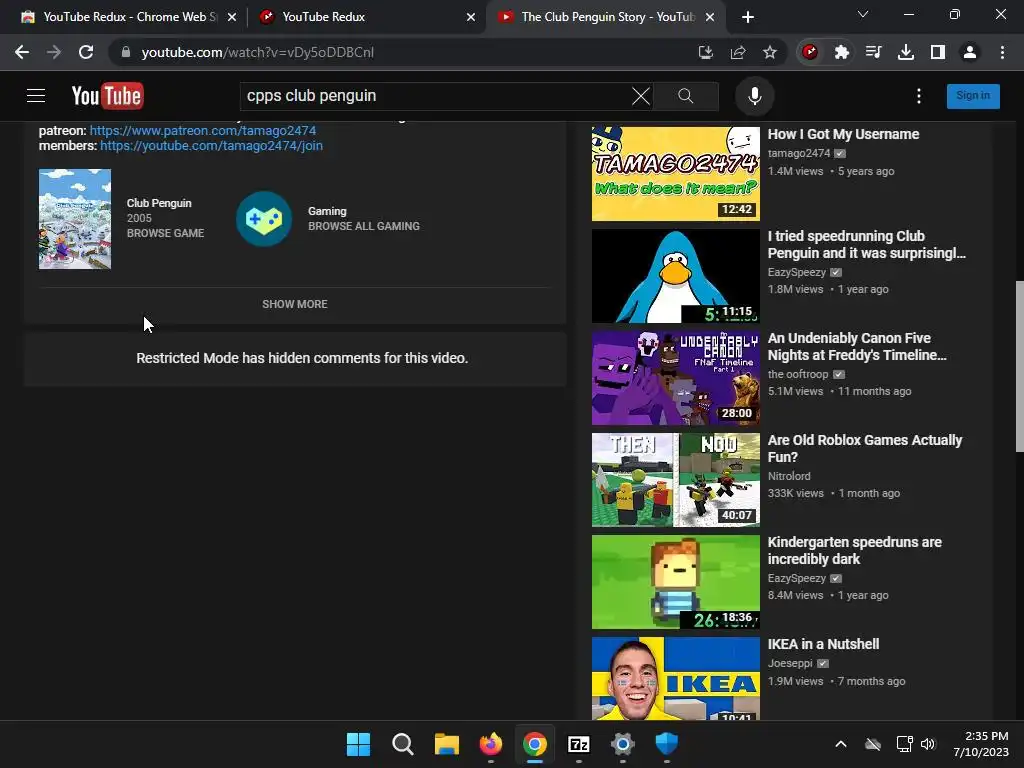The image size is (1024, 768).
Task: Open the tamago2474 channel name
Action: [x=799, y=153]
